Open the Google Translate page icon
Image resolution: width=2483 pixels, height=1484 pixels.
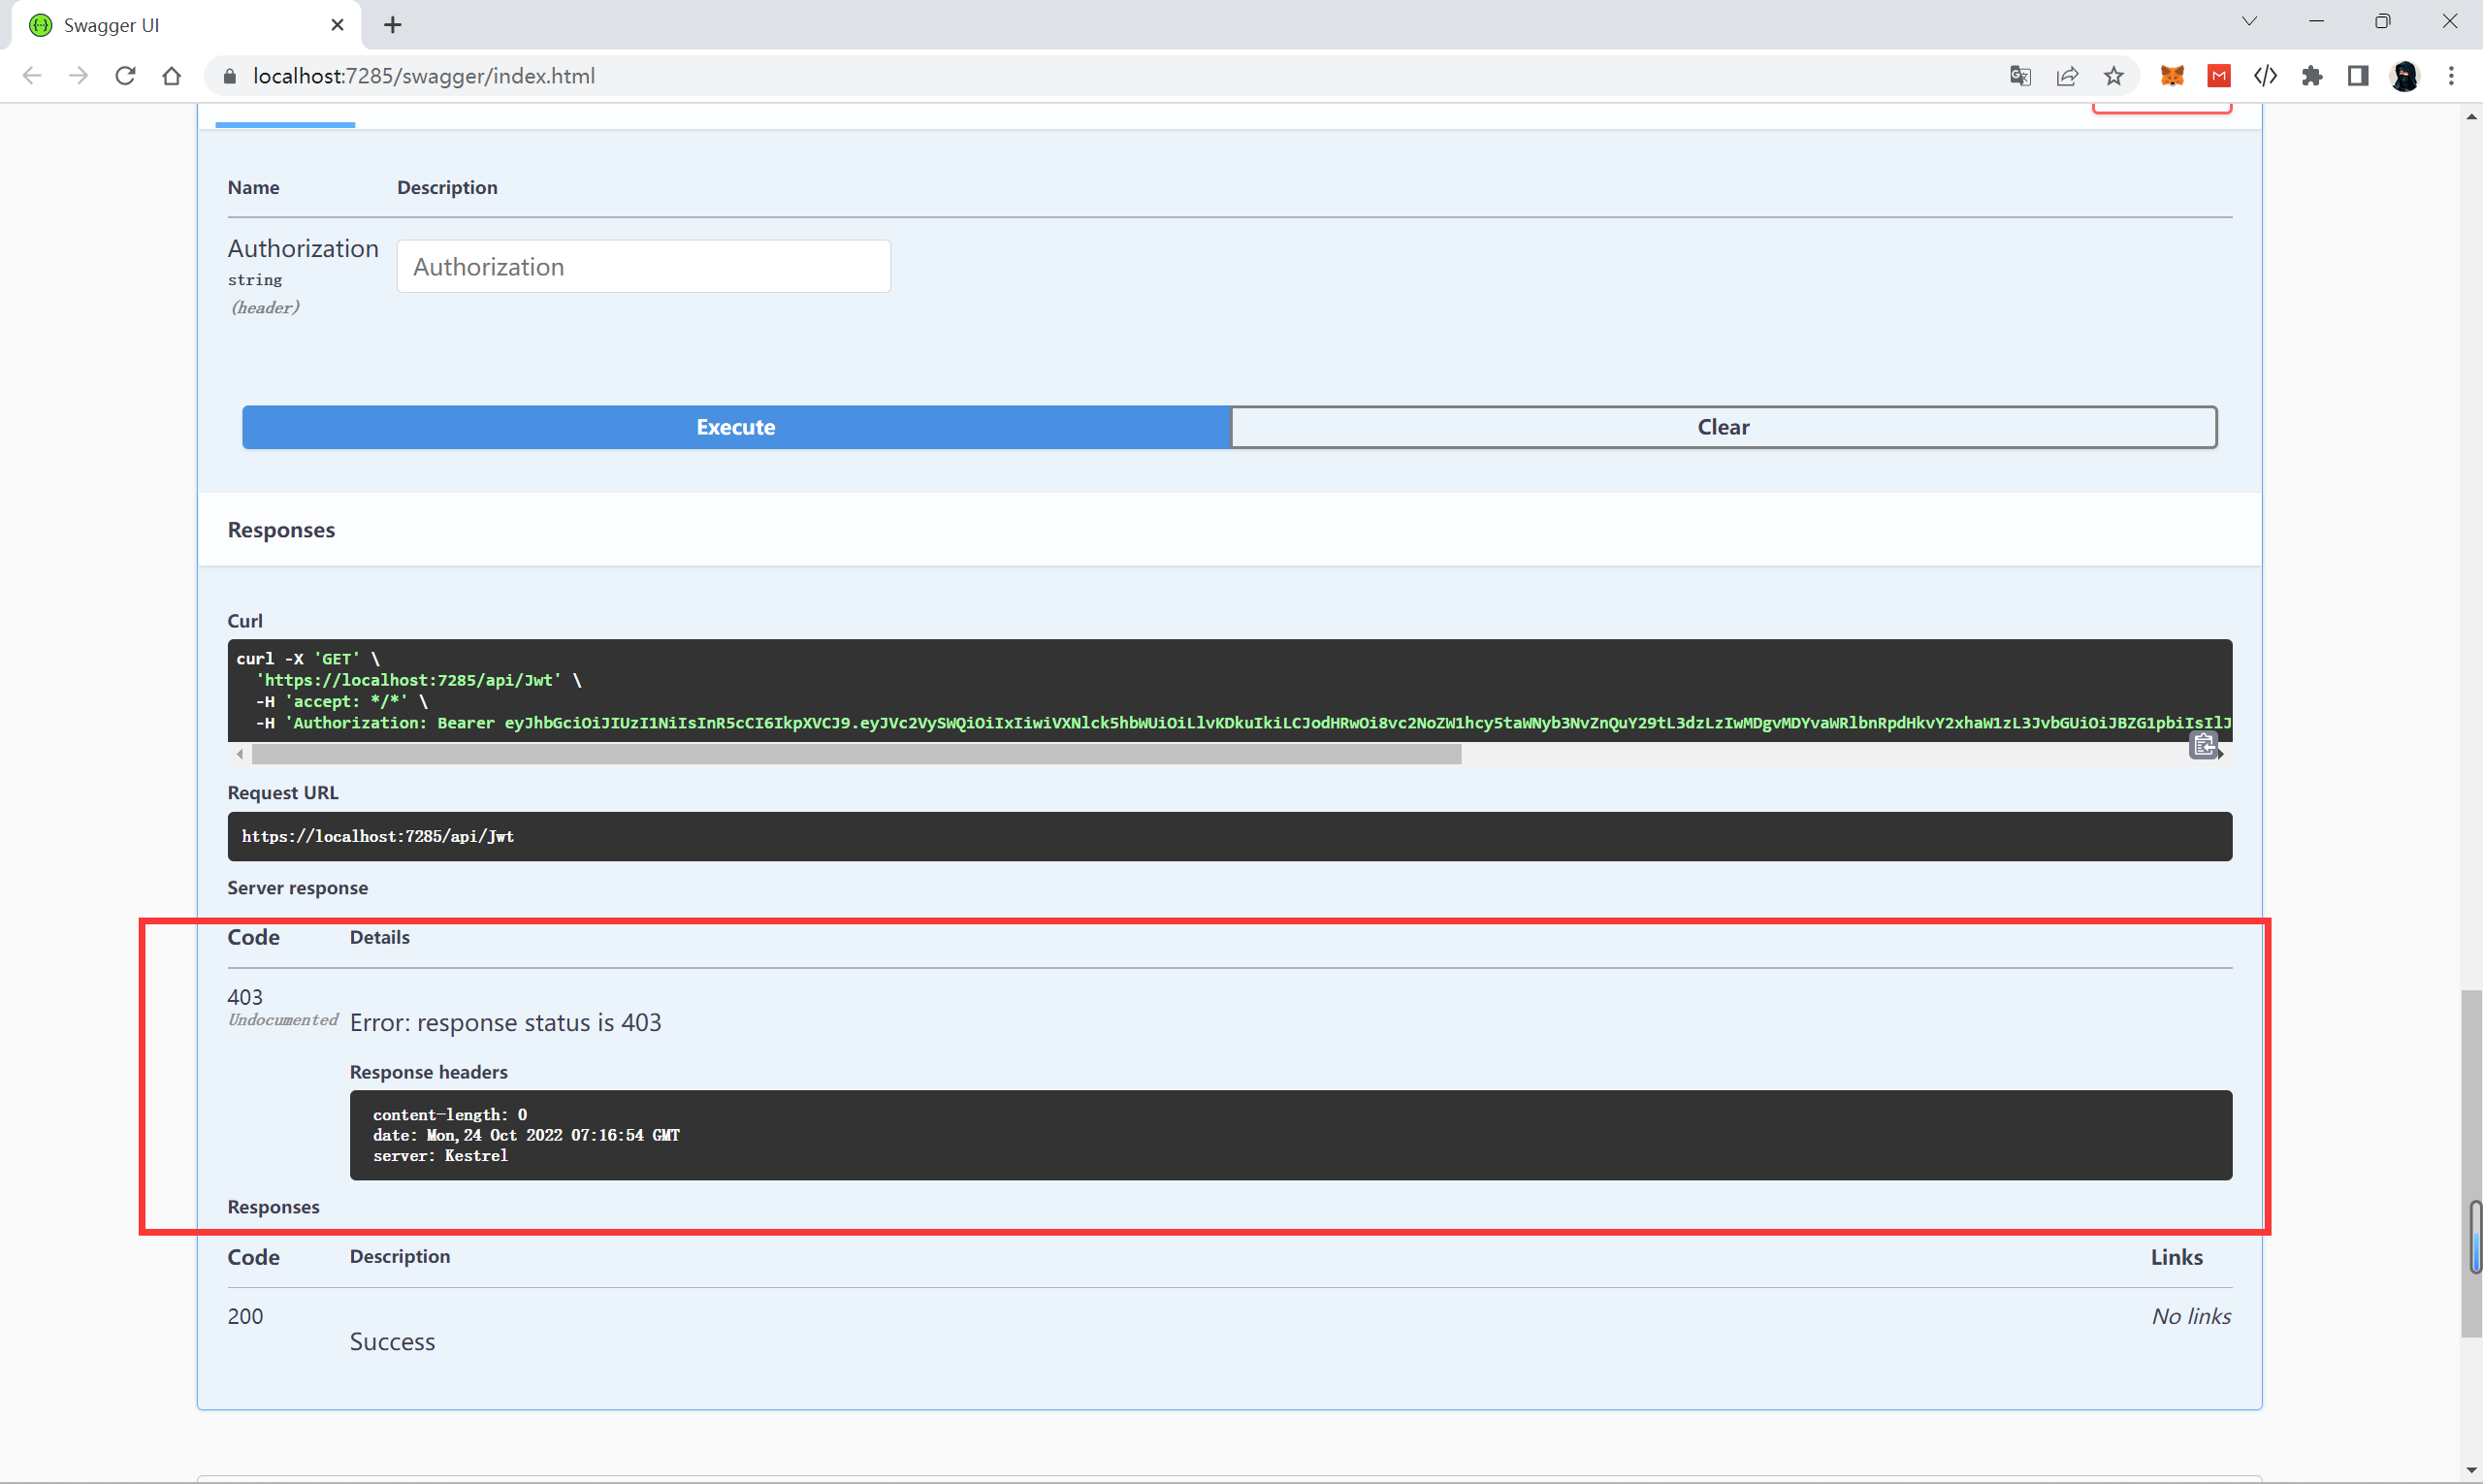2019,76
